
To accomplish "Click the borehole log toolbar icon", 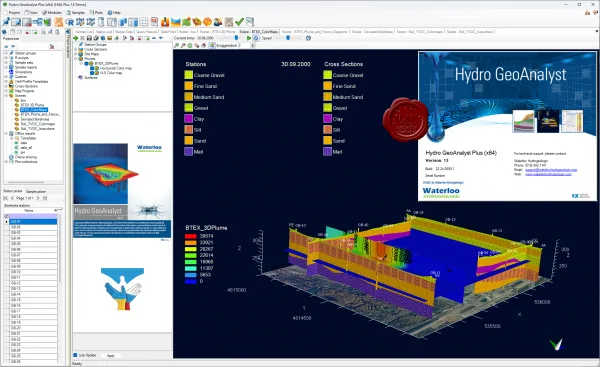I will [x=165, y=22].
